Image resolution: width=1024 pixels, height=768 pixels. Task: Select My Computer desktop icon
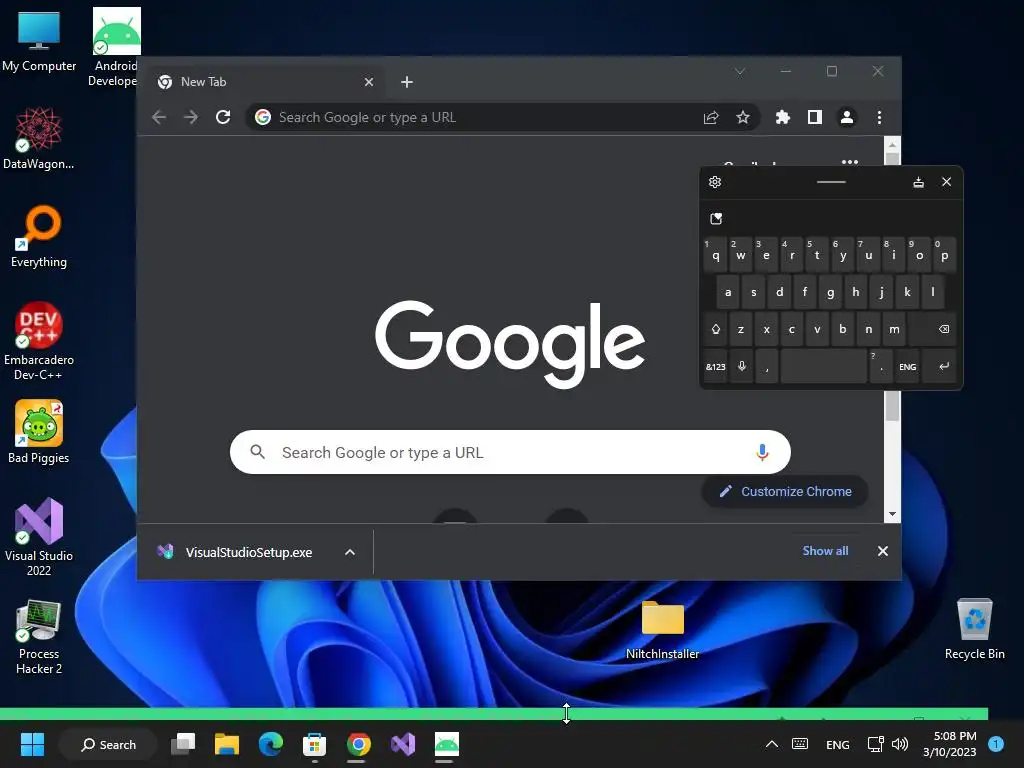pos(39,40)
